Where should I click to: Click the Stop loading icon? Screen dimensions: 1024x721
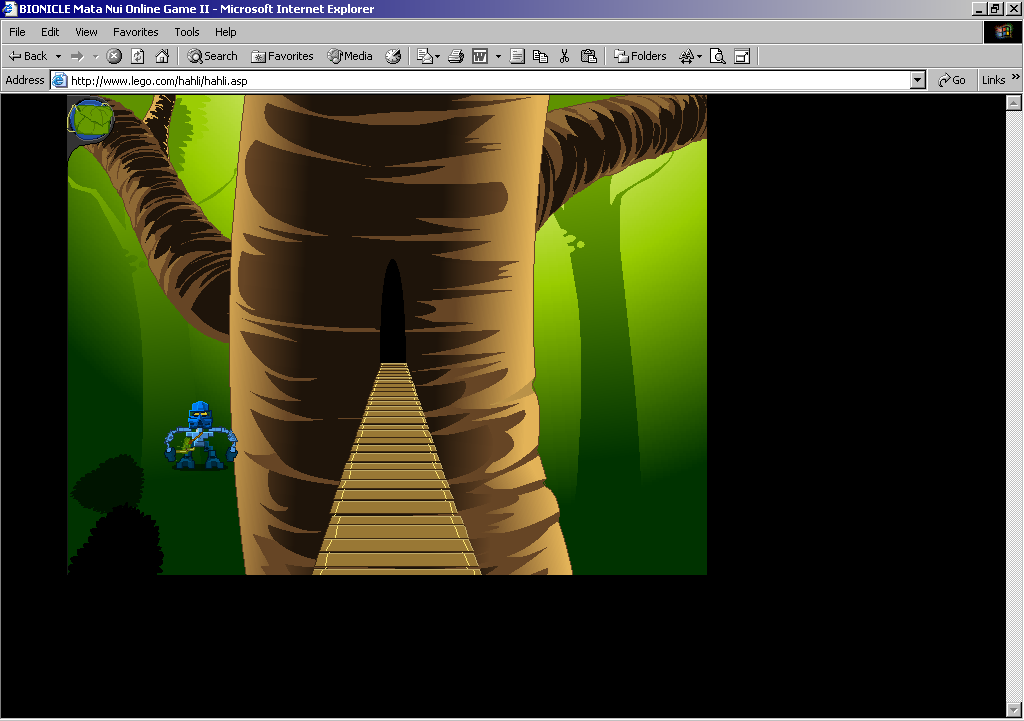tap(114, 56)
